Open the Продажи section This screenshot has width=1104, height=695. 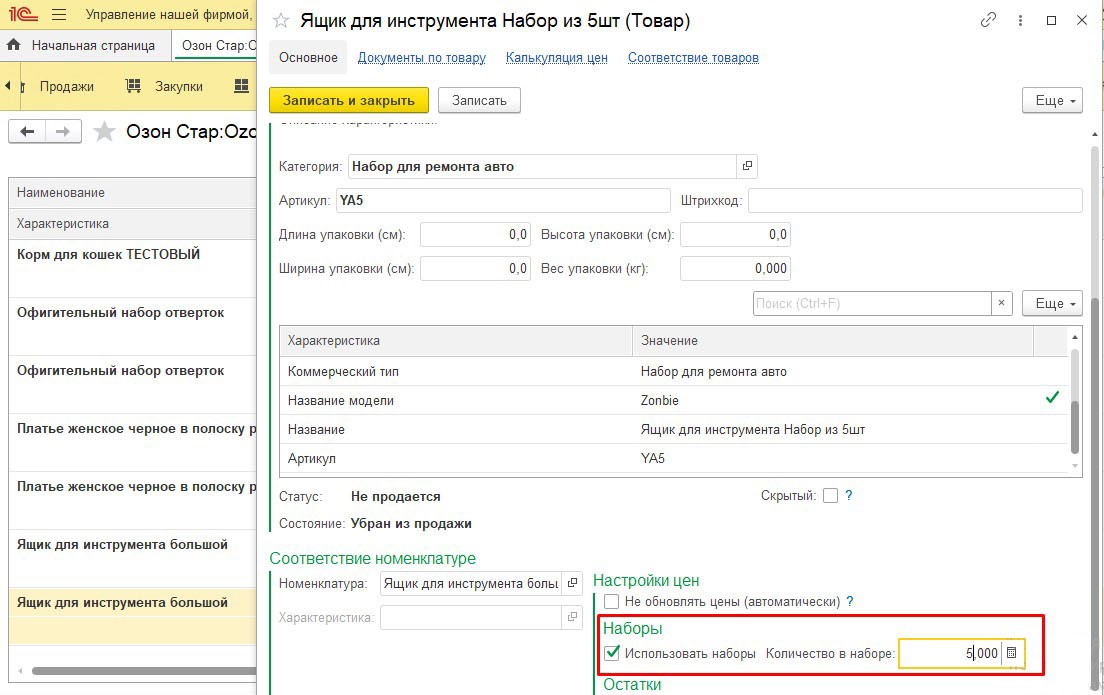click(x=66, y=87)
